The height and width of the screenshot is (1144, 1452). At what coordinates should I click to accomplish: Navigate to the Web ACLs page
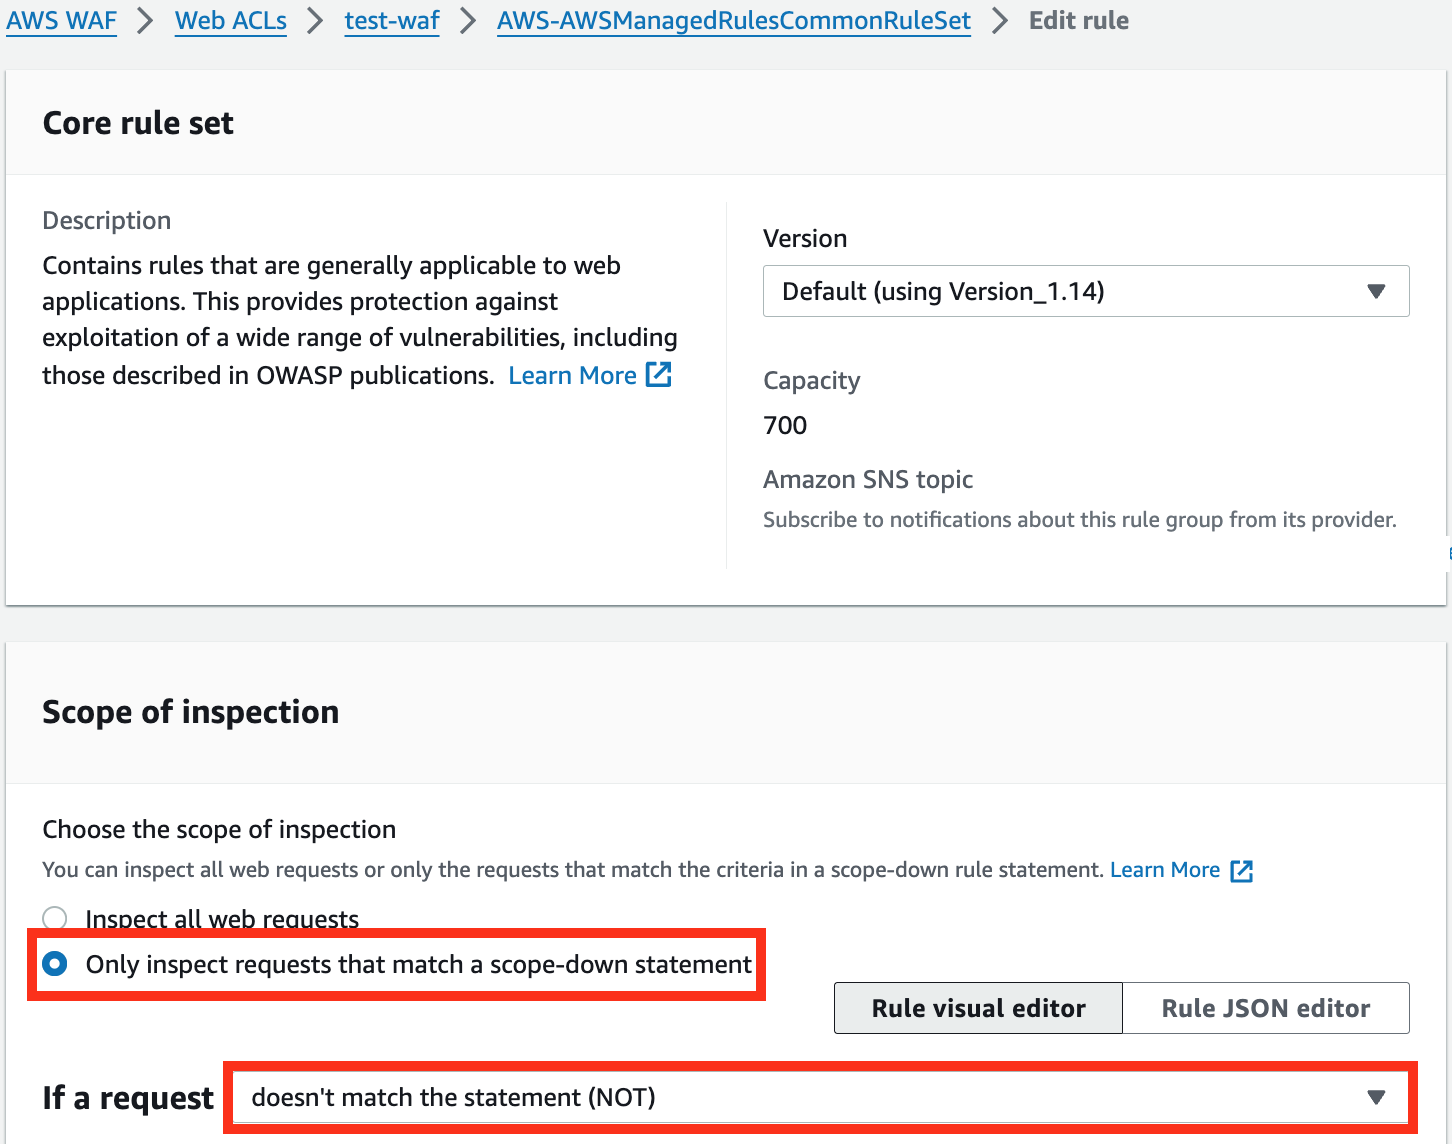[x=230, y=20]
